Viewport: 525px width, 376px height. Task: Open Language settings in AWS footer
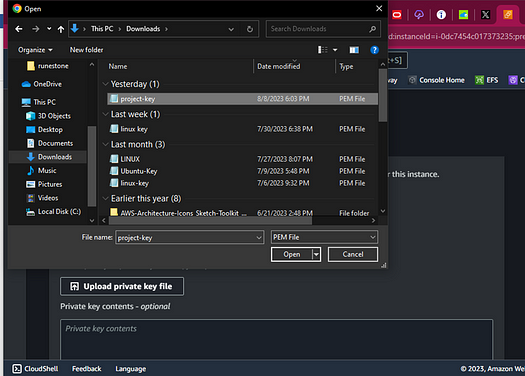tap(131, 369)
